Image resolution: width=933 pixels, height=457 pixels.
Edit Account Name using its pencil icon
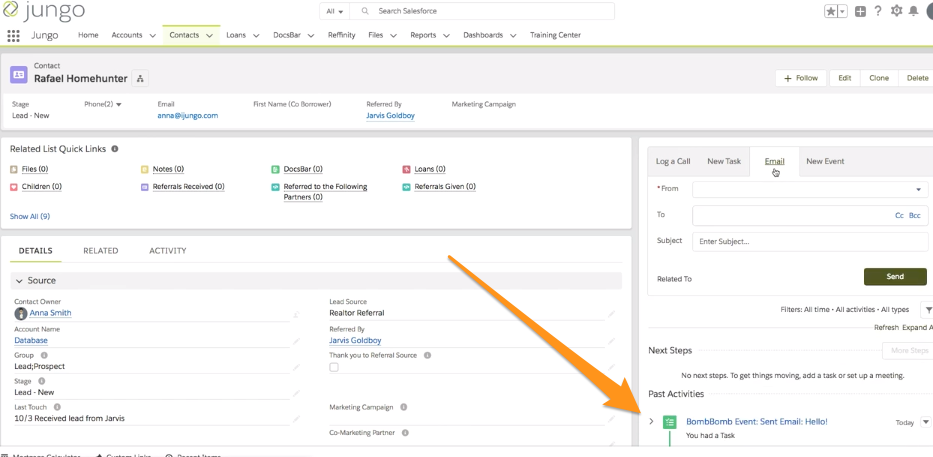coord(296,341)
